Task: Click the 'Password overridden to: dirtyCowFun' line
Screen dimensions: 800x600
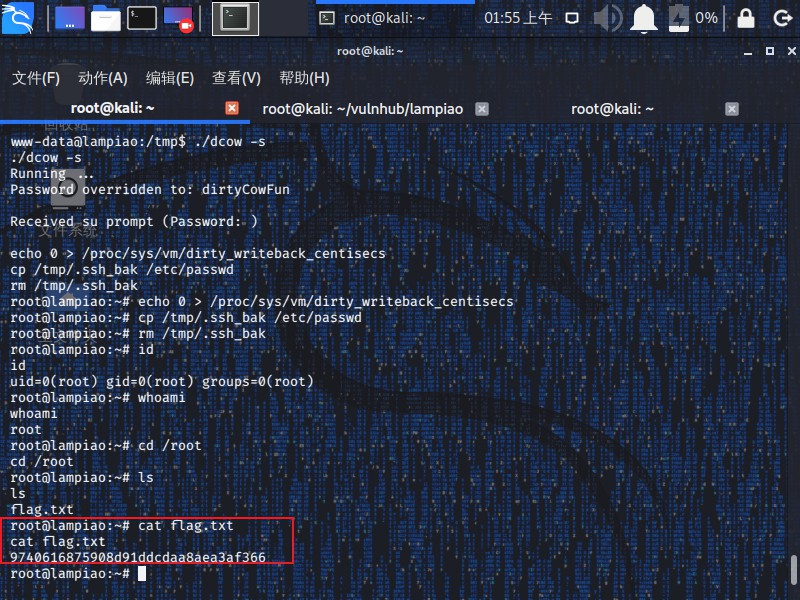Action: (x=150, y=190)
